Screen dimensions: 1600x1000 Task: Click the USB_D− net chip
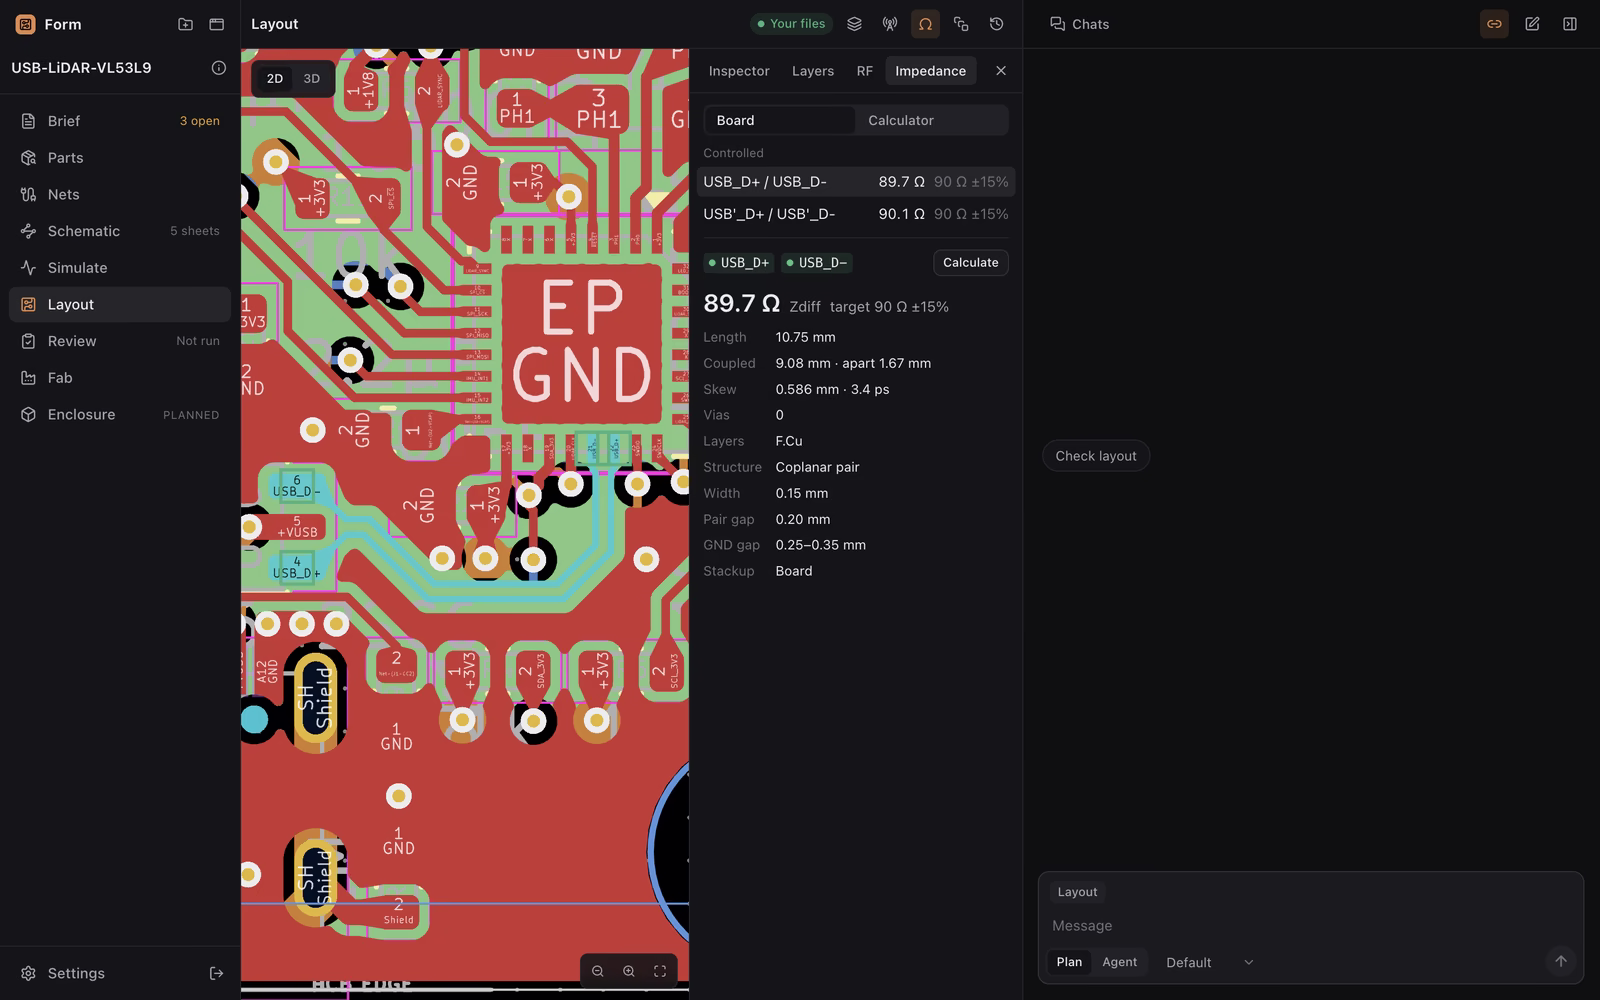(x=816, y=263)
